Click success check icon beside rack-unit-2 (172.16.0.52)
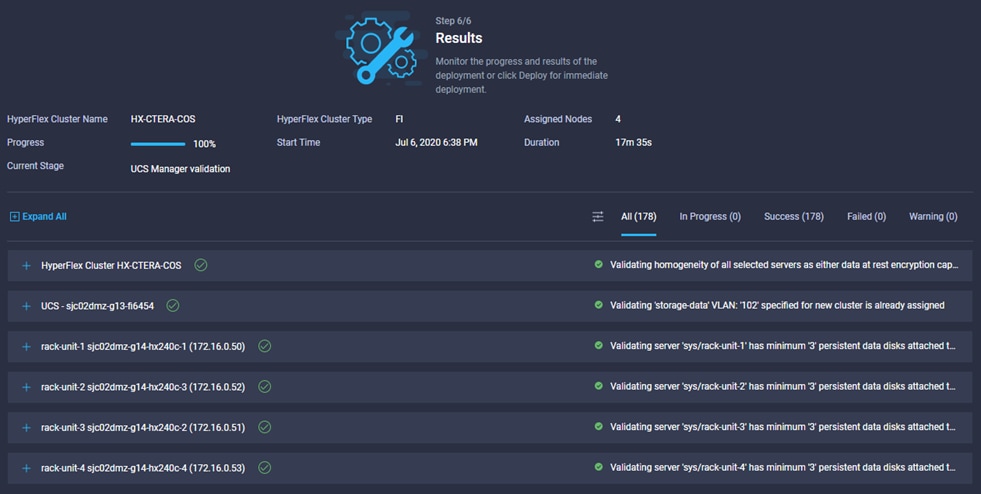The width and height of the screenshot is (981, 494). [x=265, y=386]
